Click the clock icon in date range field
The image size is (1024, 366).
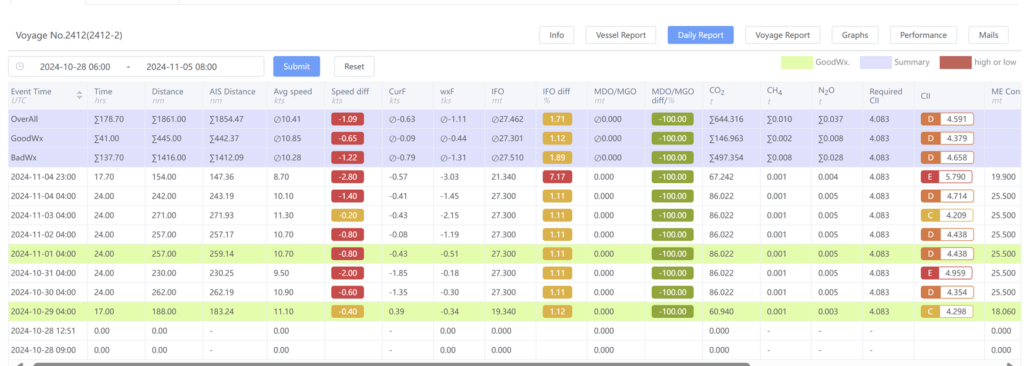[20, 67]
